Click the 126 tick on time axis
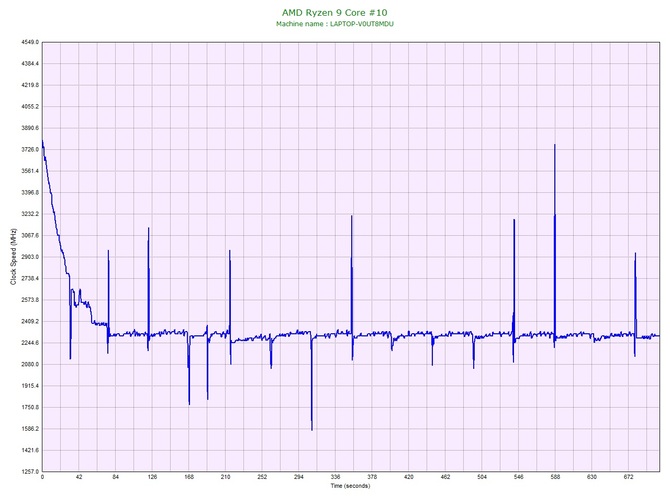The image size is (670, 503). (x=152, y=477)
